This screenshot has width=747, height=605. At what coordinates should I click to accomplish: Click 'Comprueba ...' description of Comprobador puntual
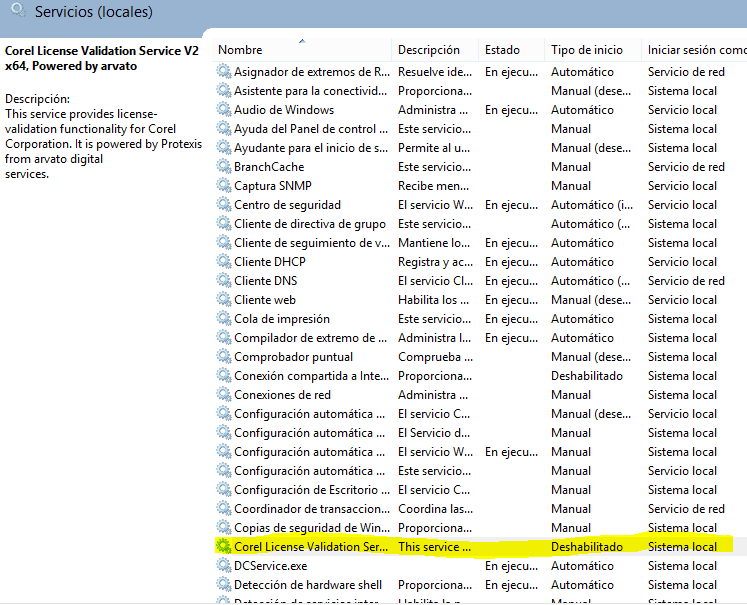click(435, 357)
